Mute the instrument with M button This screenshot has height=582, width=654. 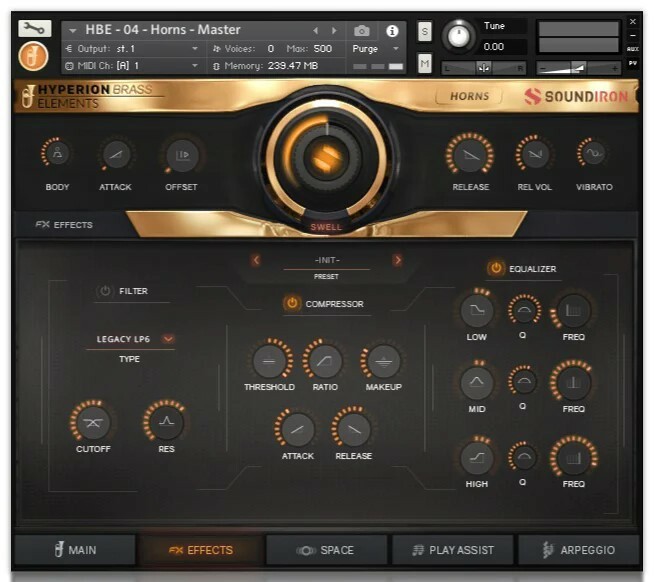(425, 63)
